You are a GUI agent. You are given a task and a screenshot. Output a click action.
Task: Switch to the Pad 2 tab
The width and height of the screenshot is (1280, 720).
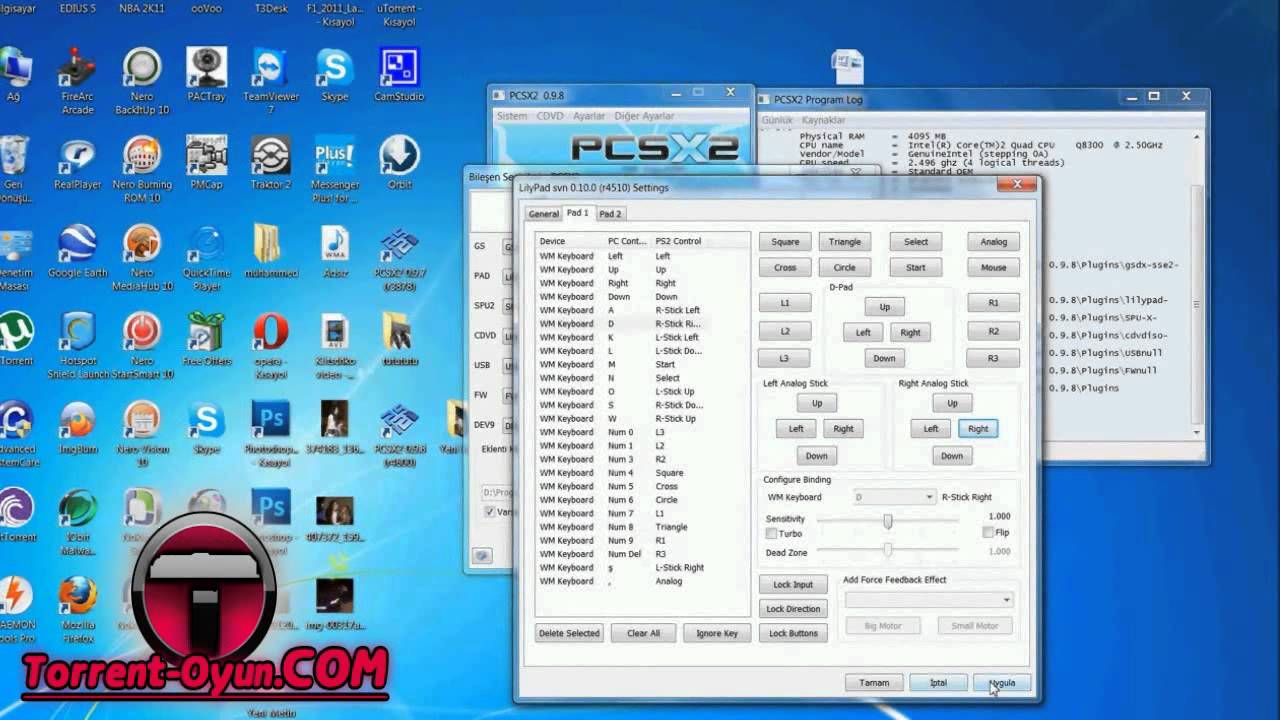pos(610,214)
